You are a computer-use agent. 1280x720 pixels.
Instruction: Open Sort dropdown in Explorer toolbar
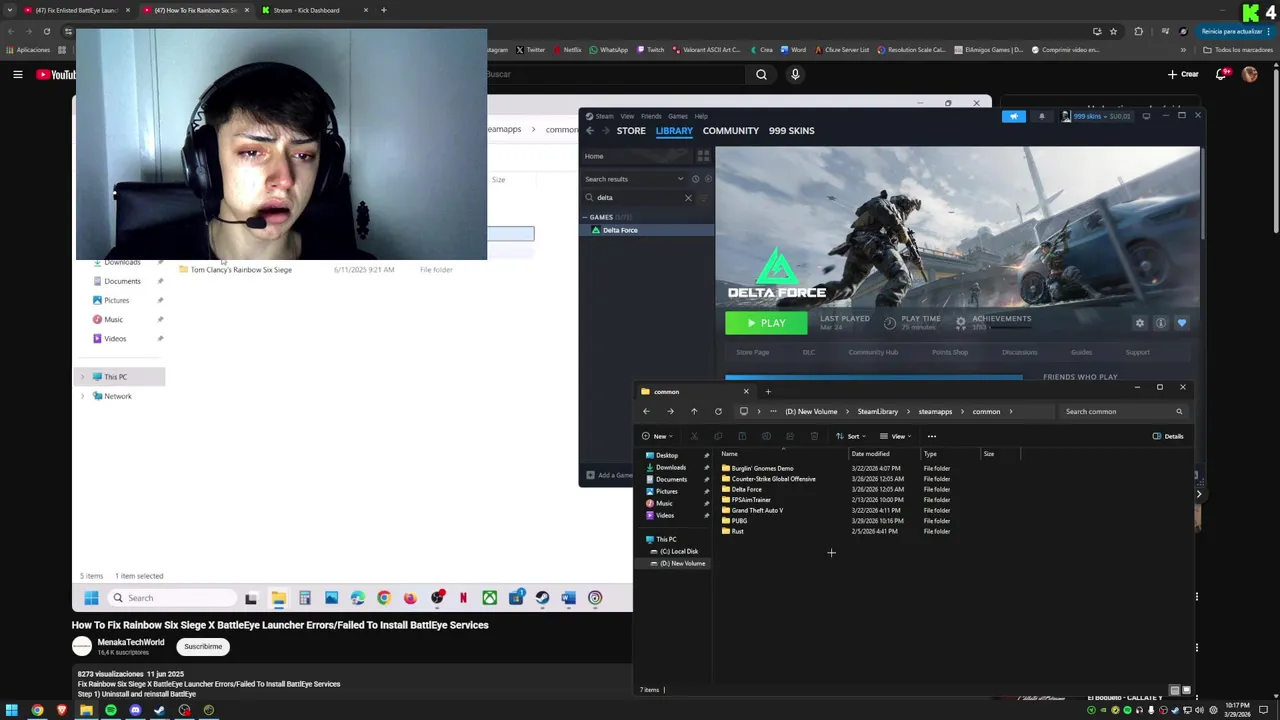coord(852,436)
